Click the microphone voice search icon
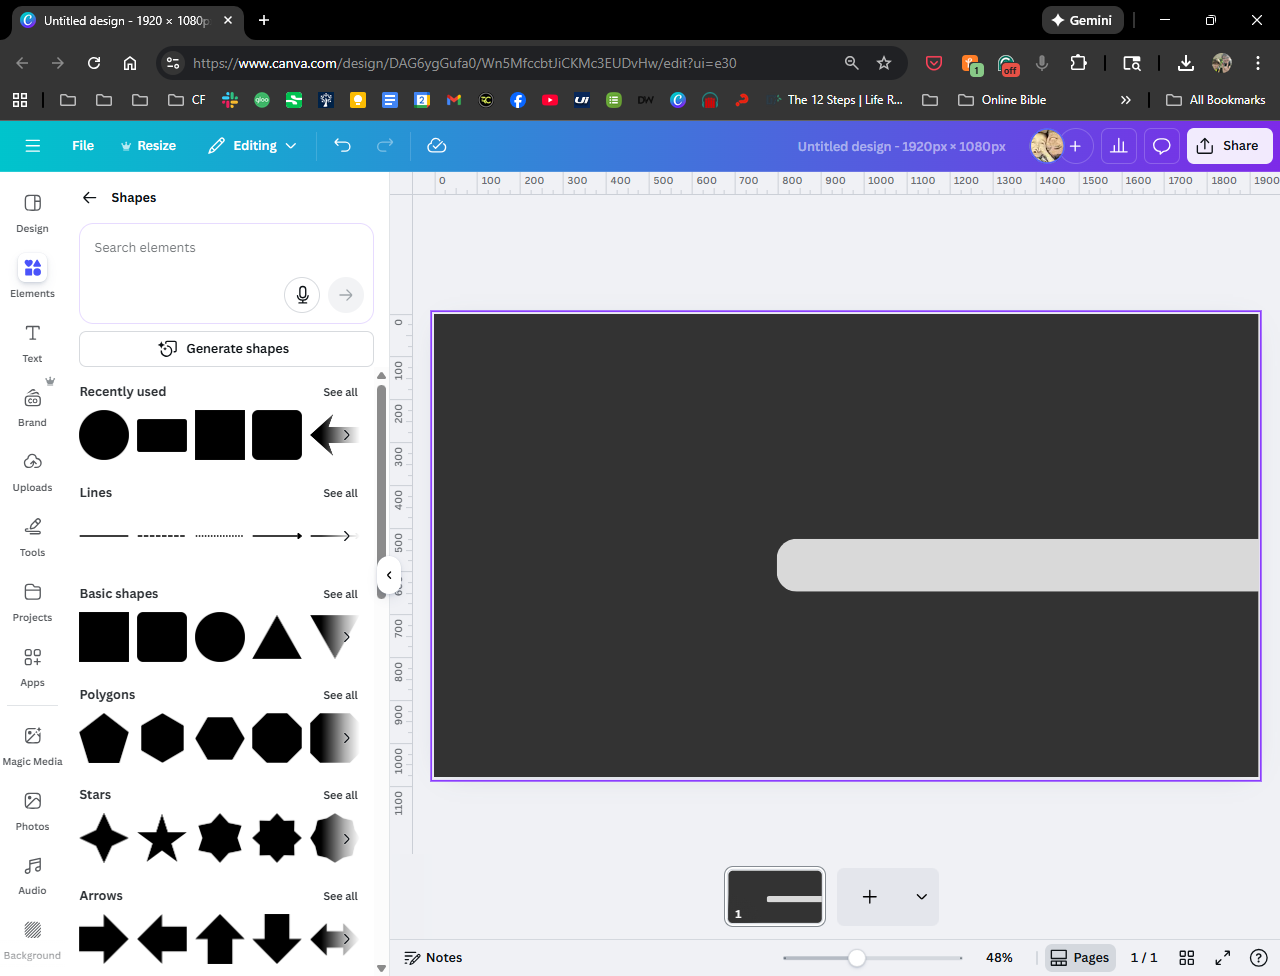 302,295
